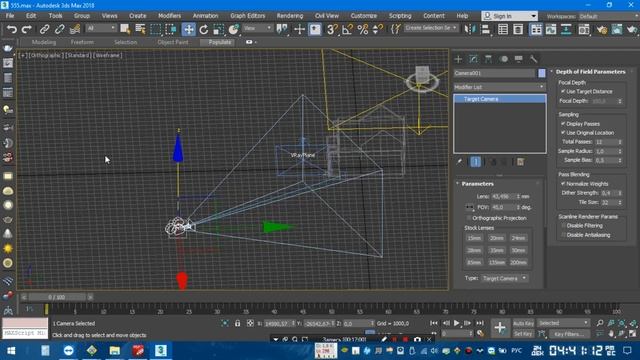Open the Modifier List dropdown

(500, 87)
